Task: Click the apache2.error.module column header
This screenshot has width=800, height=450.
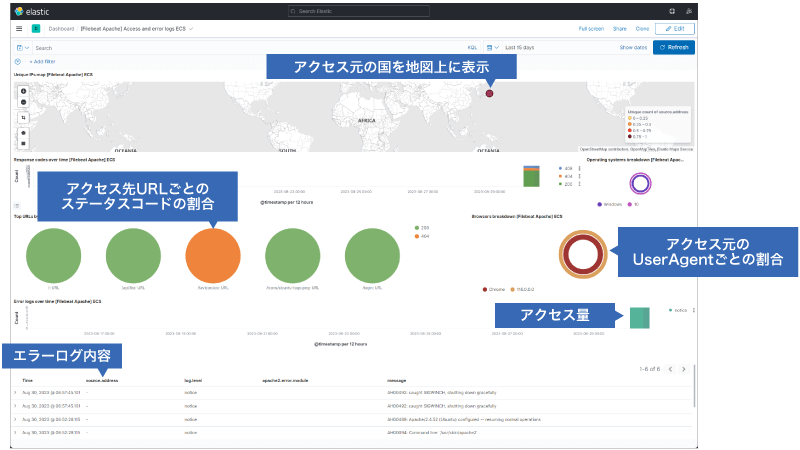Action: point(285,381)
